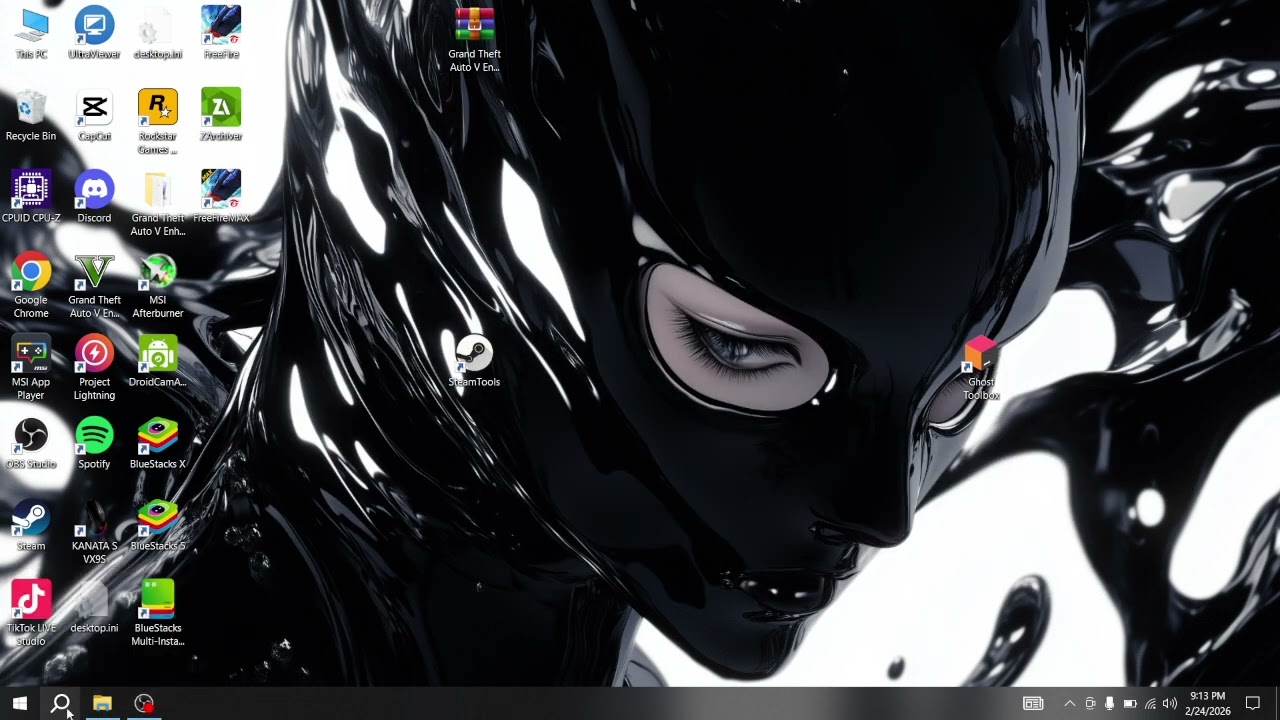The height and width of the screenshot is (720, 1280).
Task: Open CPUID CPU-Z shortcut
Action: coord(31,197)
